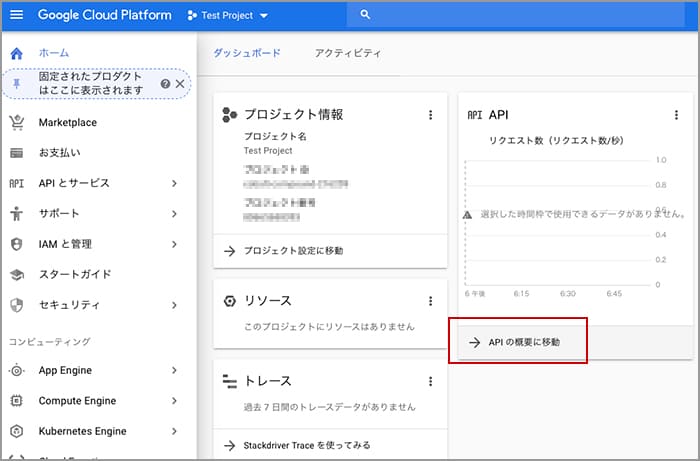Click the Marketplace shopping cart icon

pos(17,123)
